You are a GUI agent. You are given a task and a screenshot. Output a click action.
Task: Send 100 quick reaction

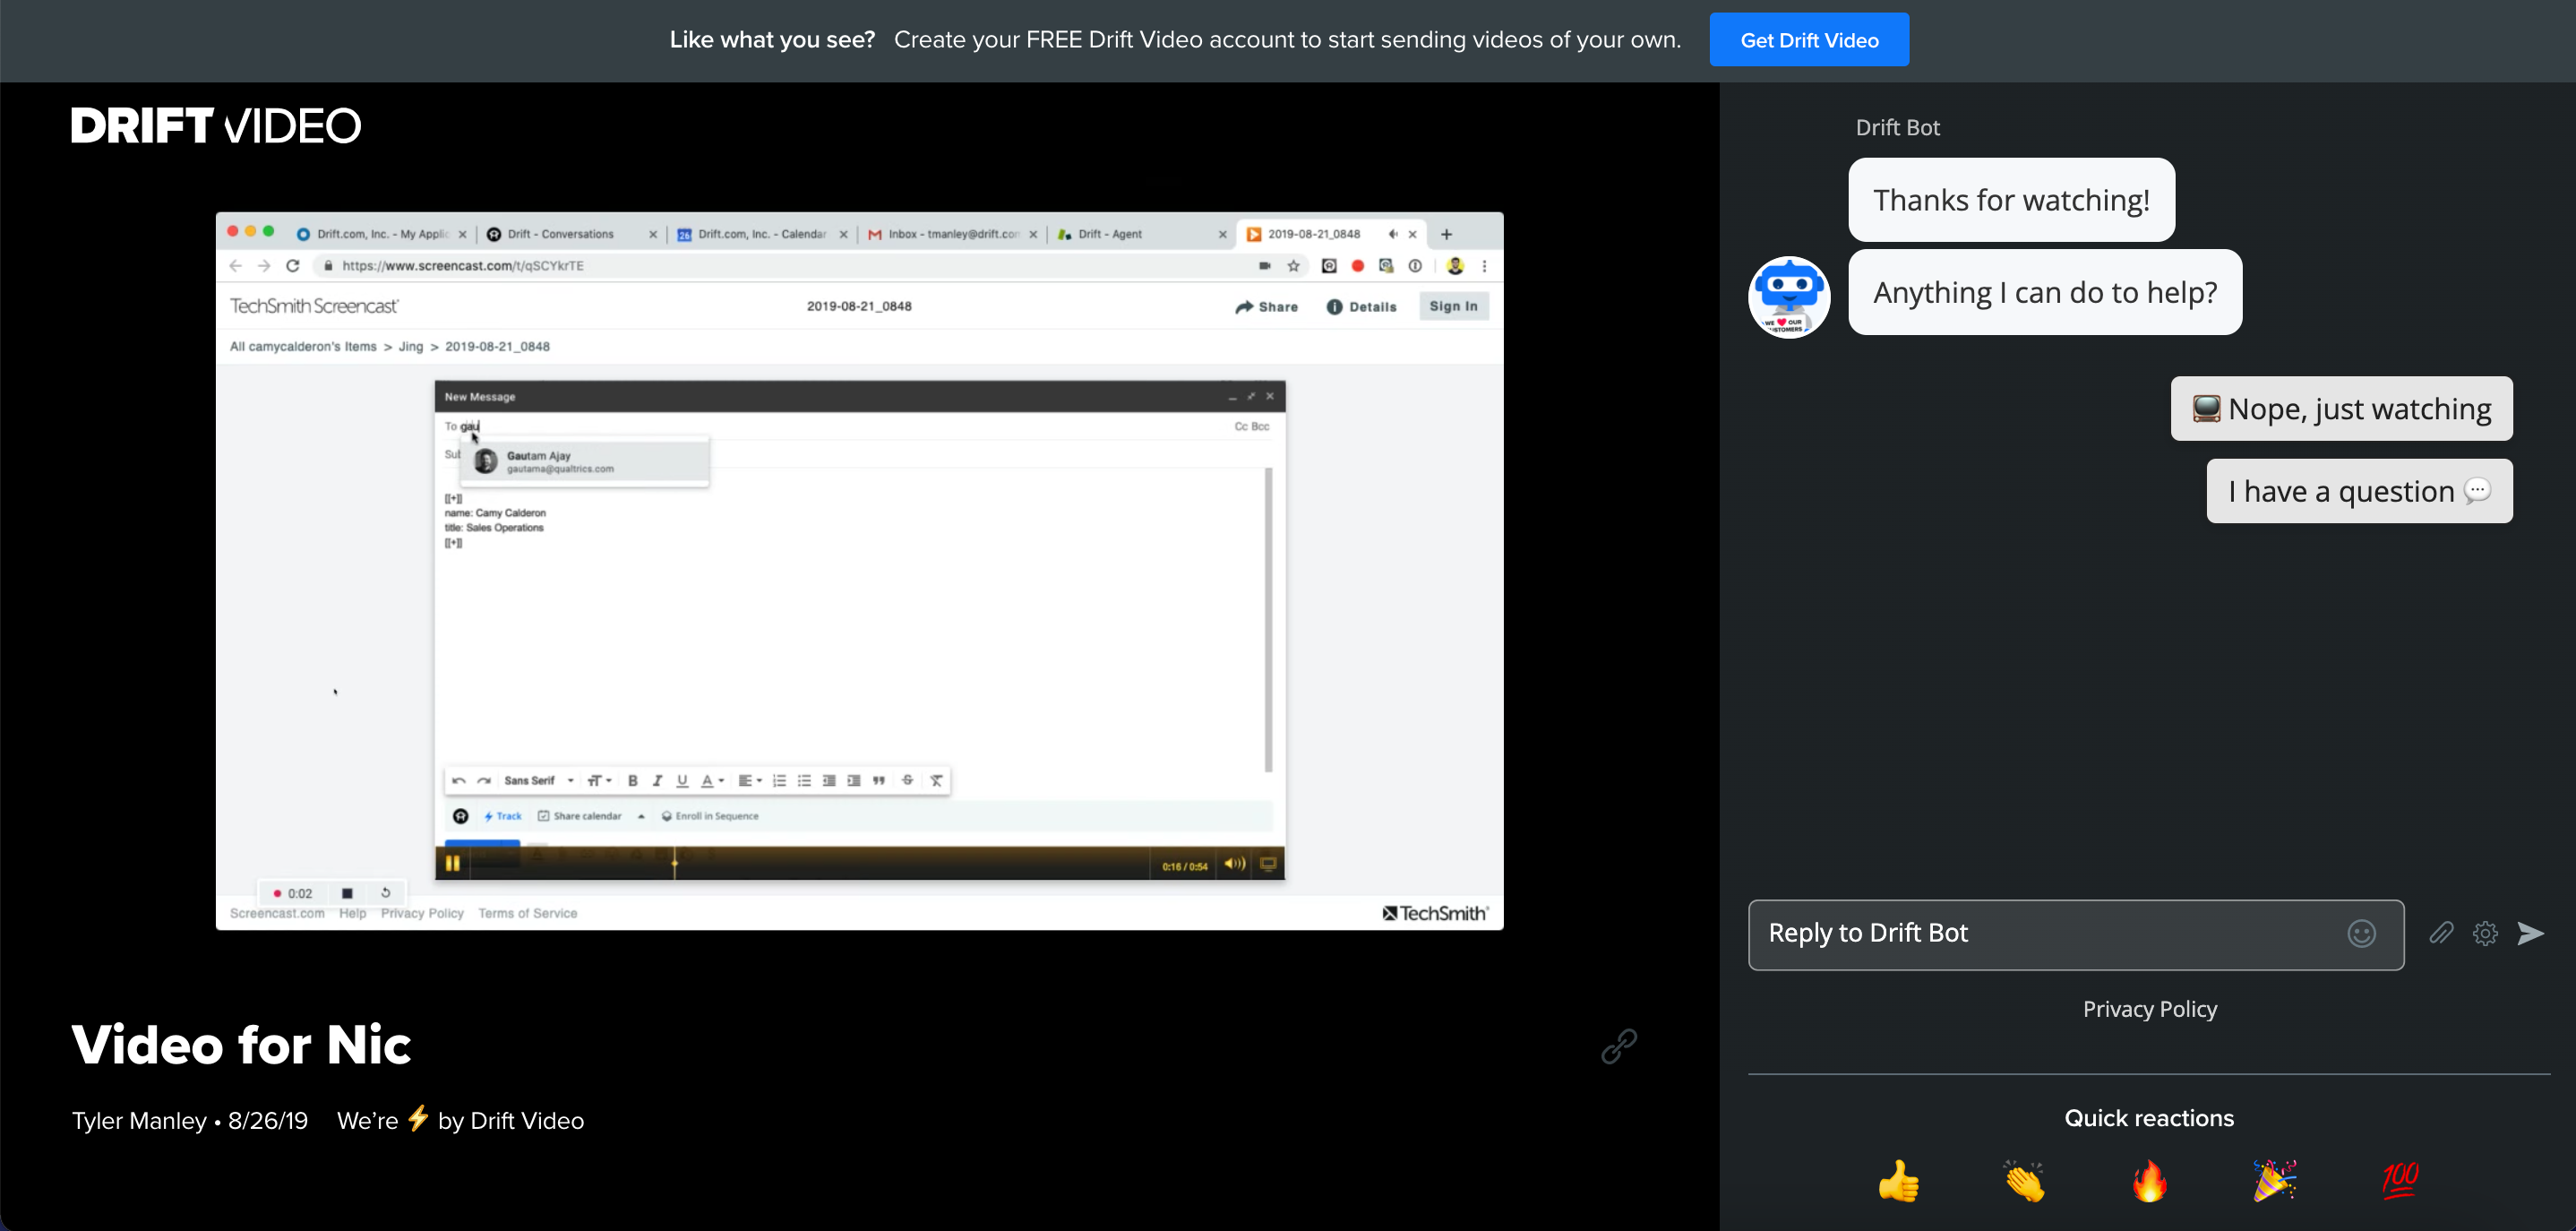tap(2400, 1181)
